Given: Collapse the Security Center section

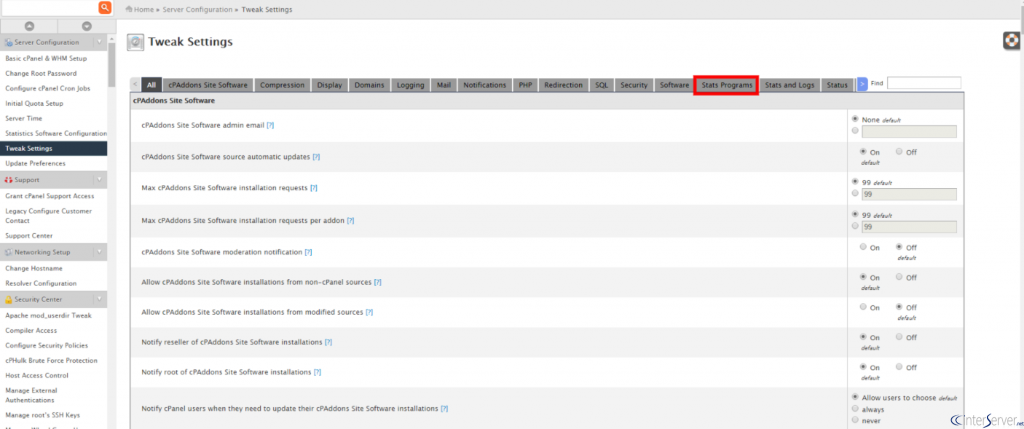Looking at the screenshot, I should 99,300.
